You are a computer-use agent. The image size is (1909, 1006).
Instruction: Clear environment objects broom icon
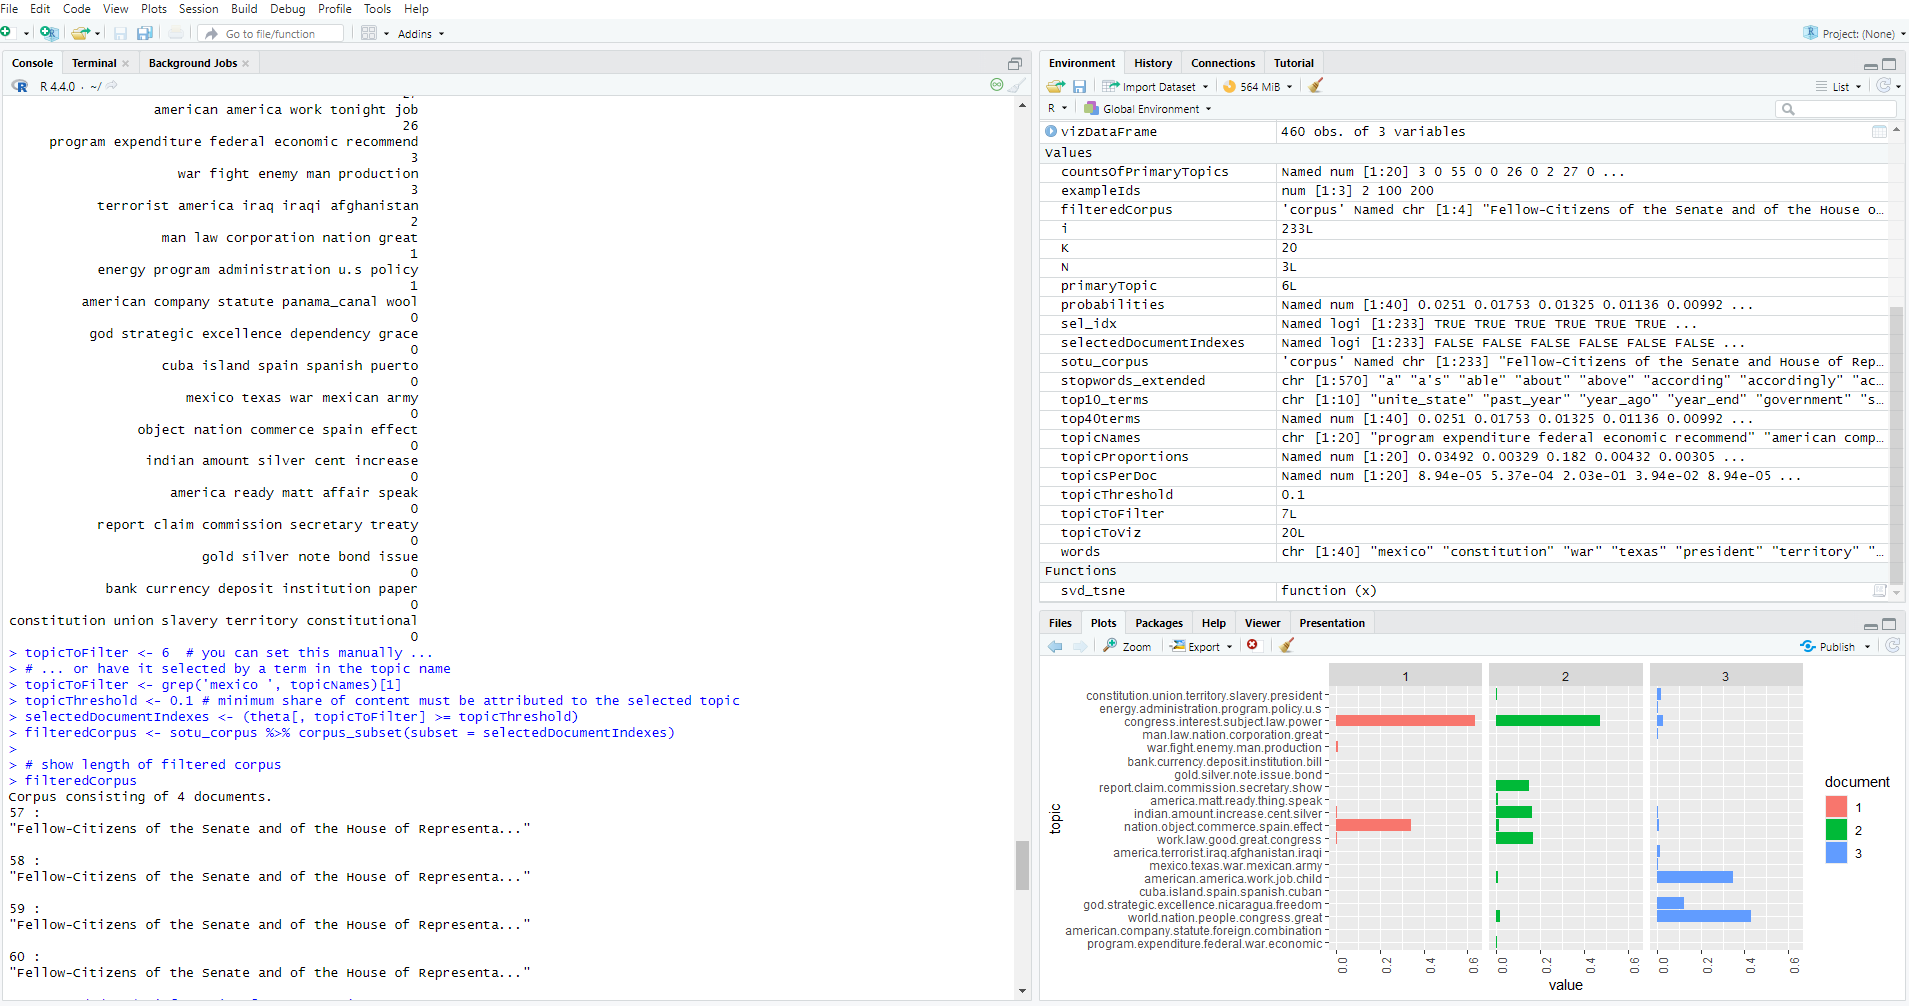coord(1316,86)
